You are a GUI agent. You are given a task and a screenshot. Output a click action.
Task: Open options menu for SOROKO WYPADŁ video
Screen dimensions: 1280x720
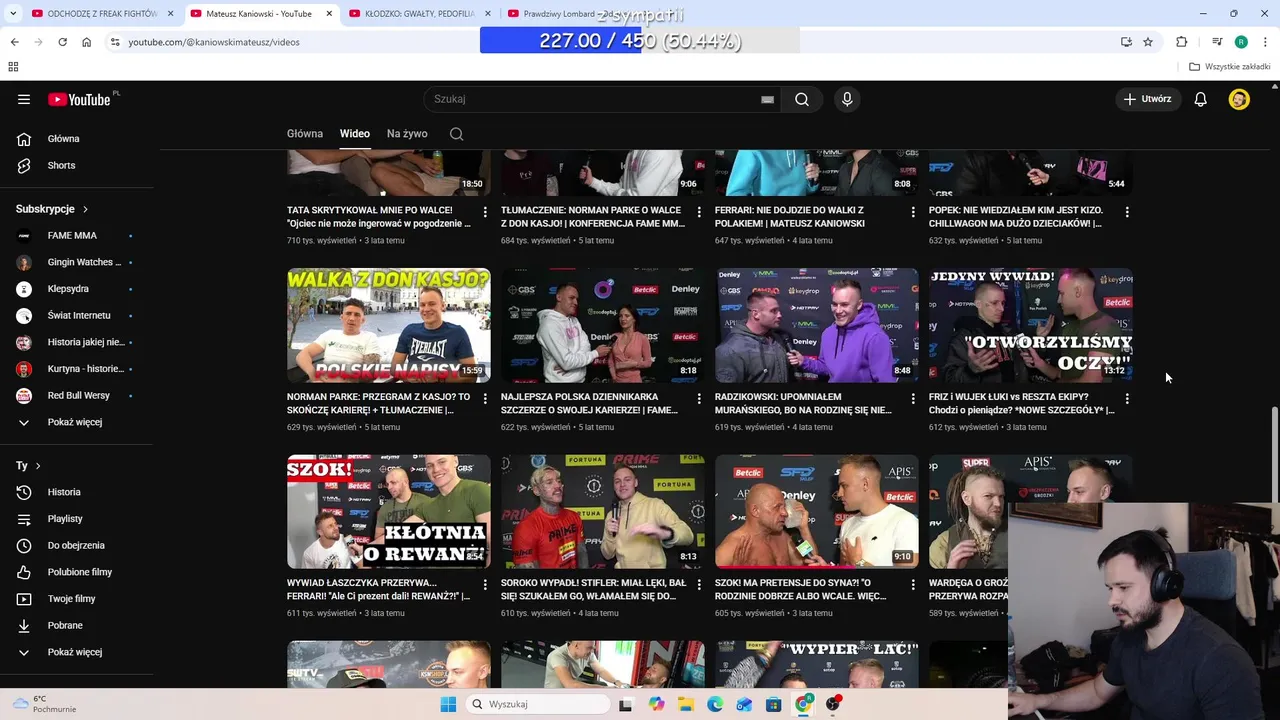[x=699, y=584]
